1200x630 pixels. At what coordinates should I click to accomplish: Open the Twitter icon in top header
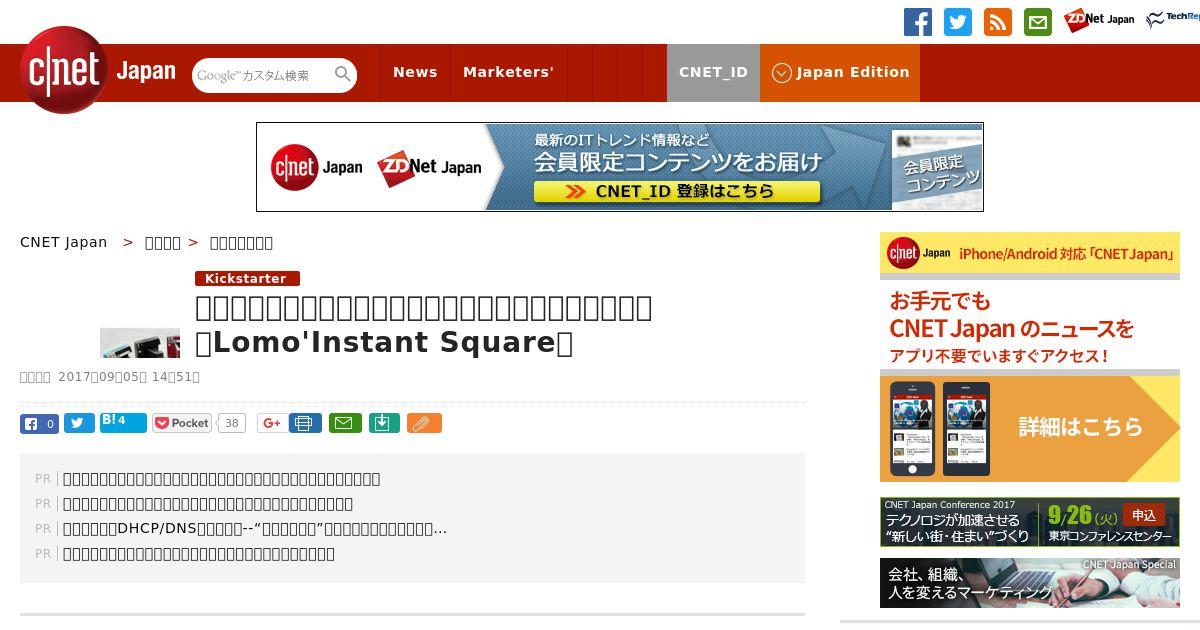(958, 22)
